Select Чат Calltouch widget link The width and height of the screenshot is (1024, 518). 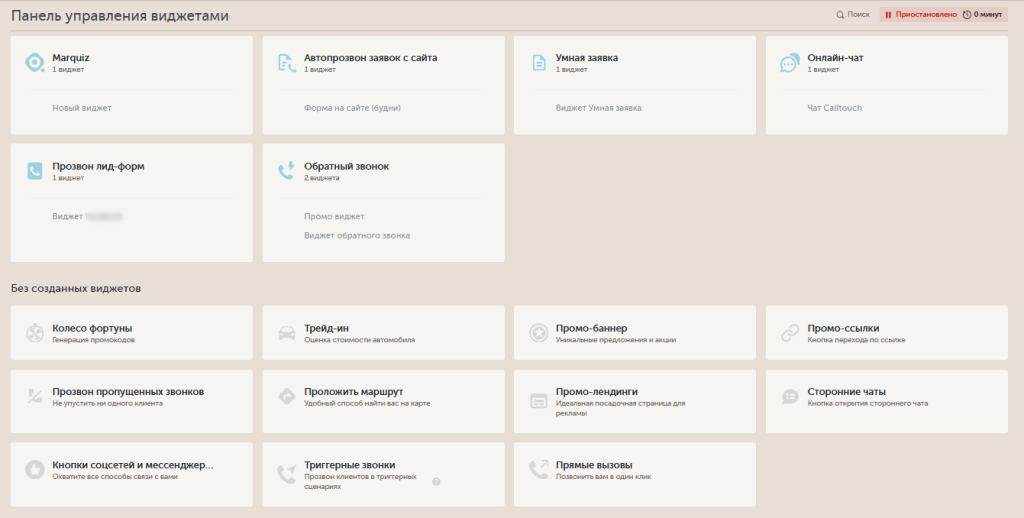(834, 107)
